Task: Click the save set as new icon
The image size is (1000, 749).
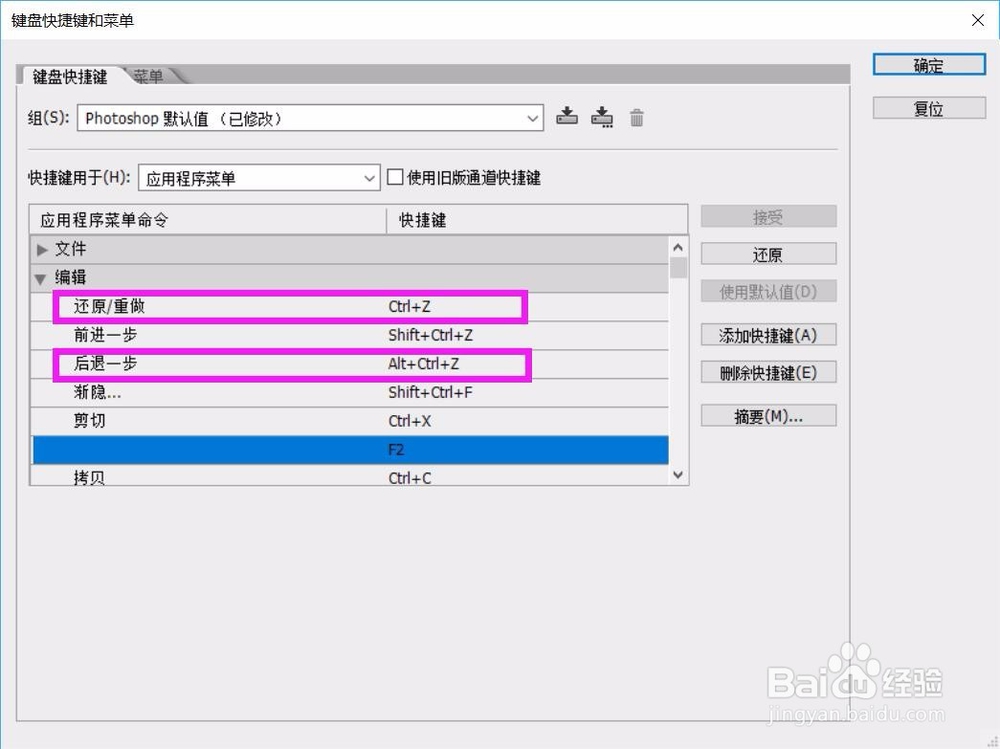Action: coord(602,117)
